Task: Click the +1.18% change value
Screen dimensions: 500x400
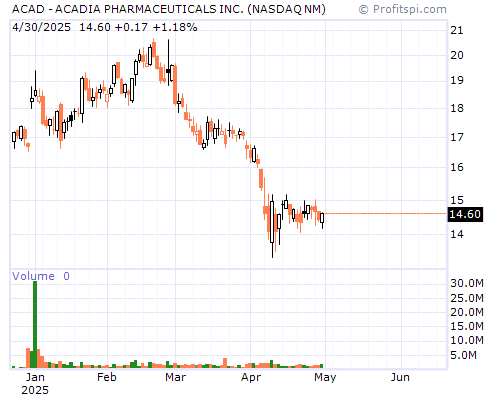Action: [x=175, y=27]
